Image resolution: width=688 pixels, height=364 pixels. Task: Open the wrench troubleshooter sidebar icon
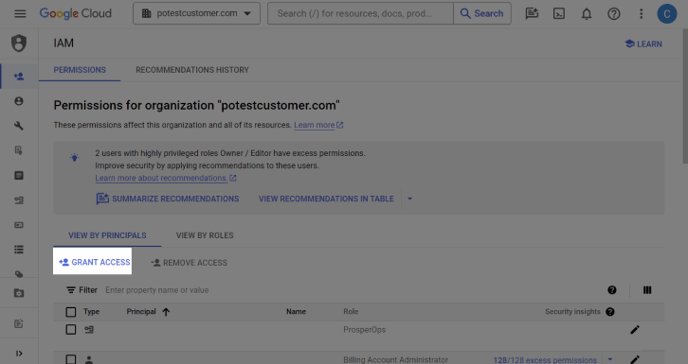[x=19, y=126]
